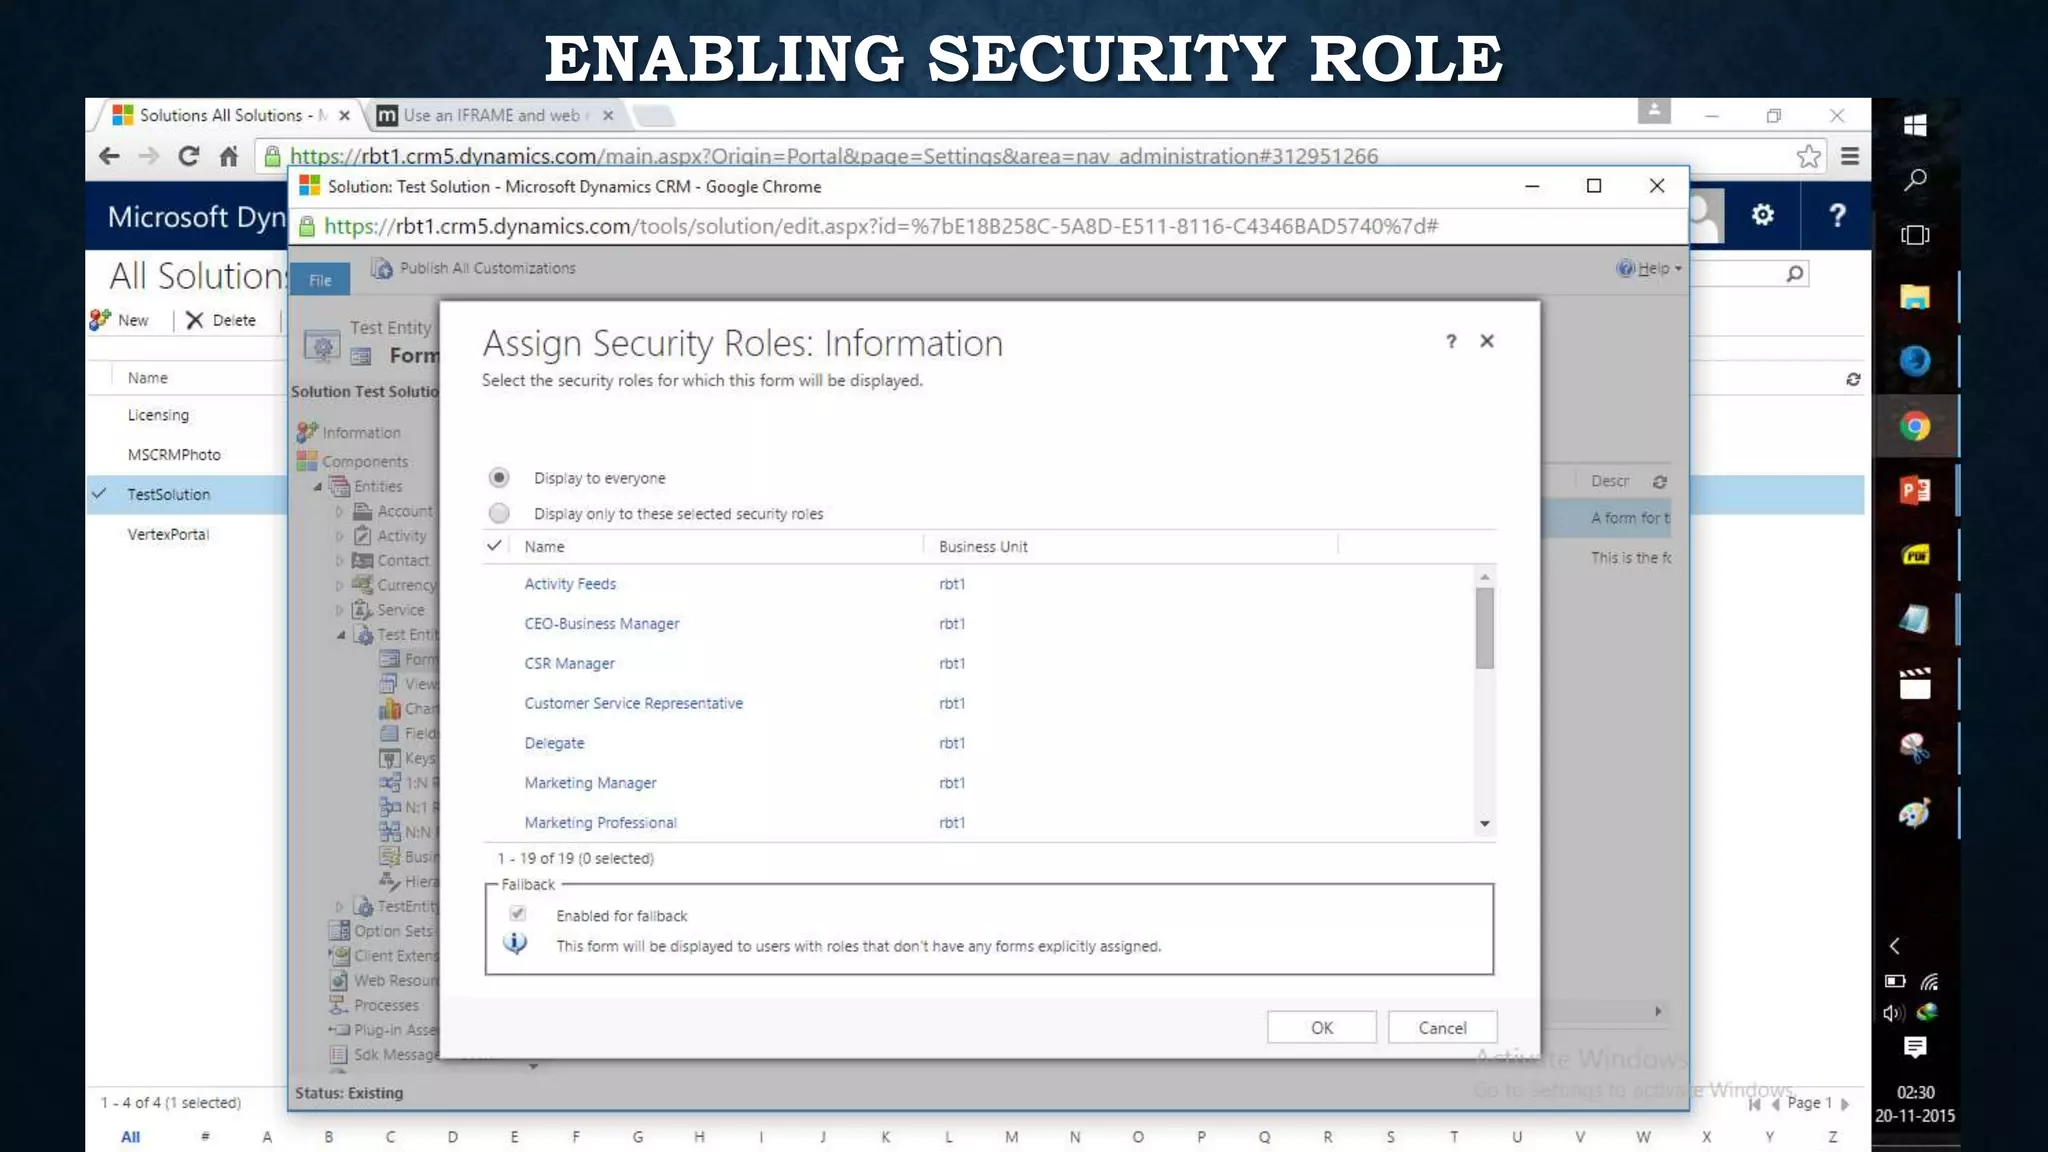Click the roles list scroll up arrow
Screen dimensions: 2048x1152
[x=1485, y=577]
